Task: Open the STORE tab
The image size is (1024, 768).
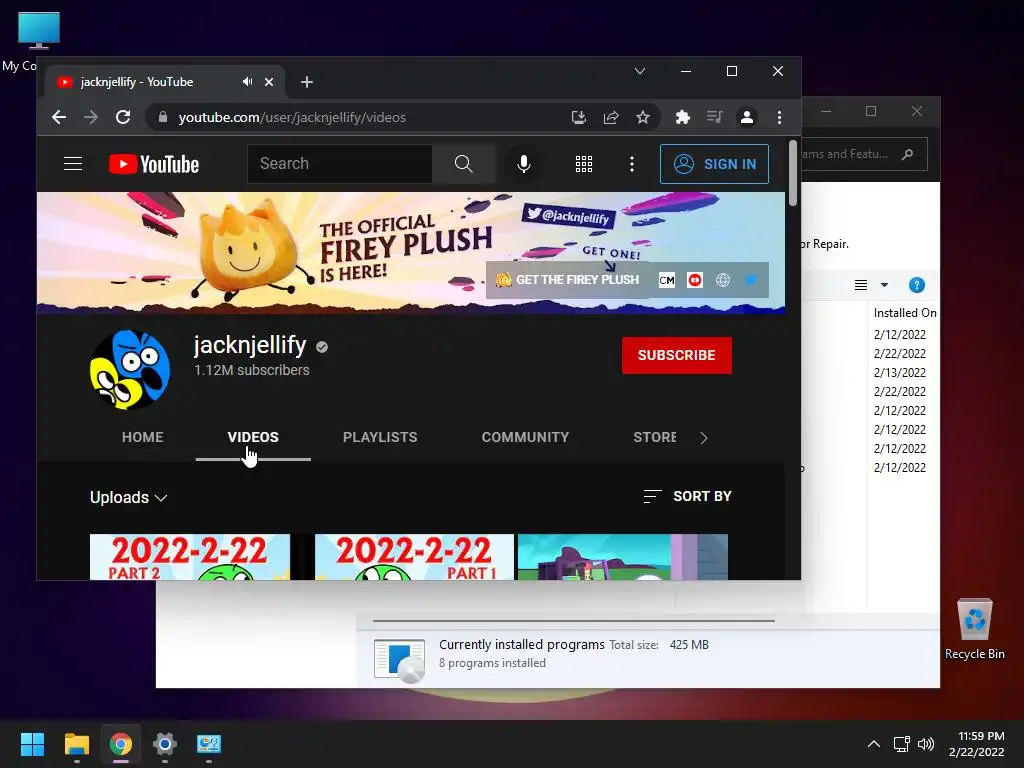Action: click(654, 437)
